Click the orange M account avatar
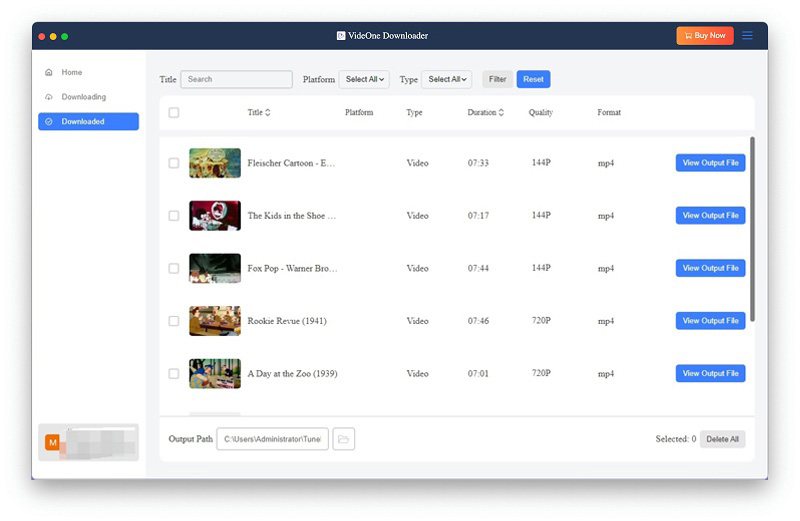The image size is (800, 521). pos(52,442)
